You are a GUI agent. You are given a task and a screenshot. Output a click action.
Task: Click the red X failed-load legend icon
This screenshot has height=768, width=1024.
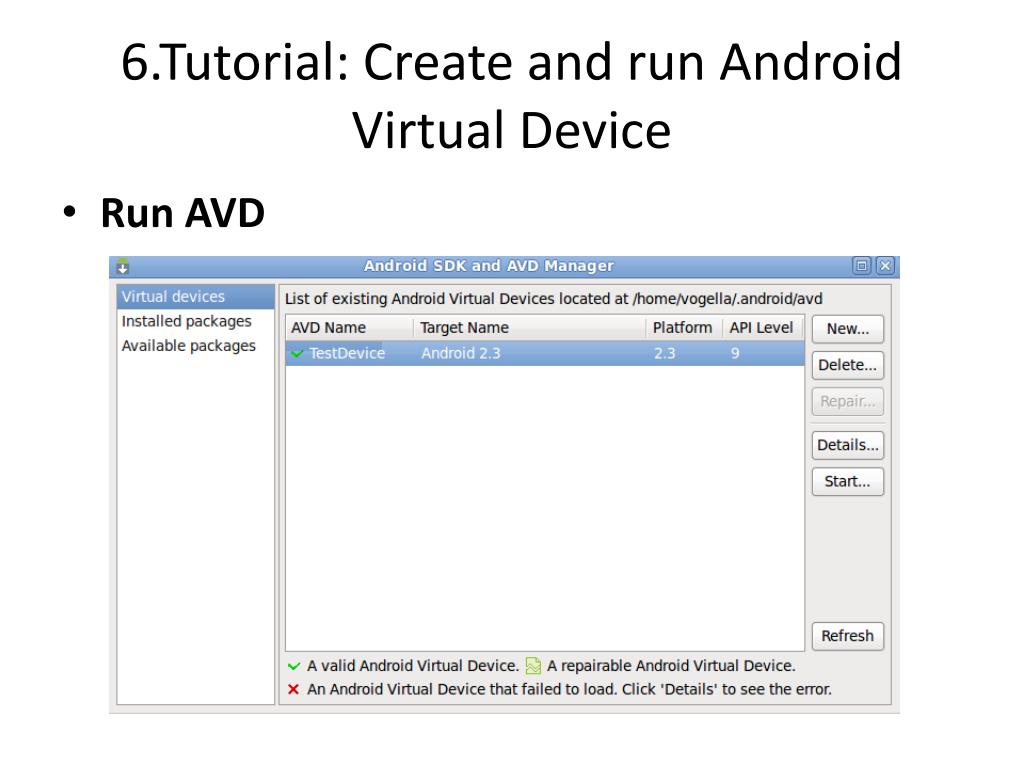[293, 689]
